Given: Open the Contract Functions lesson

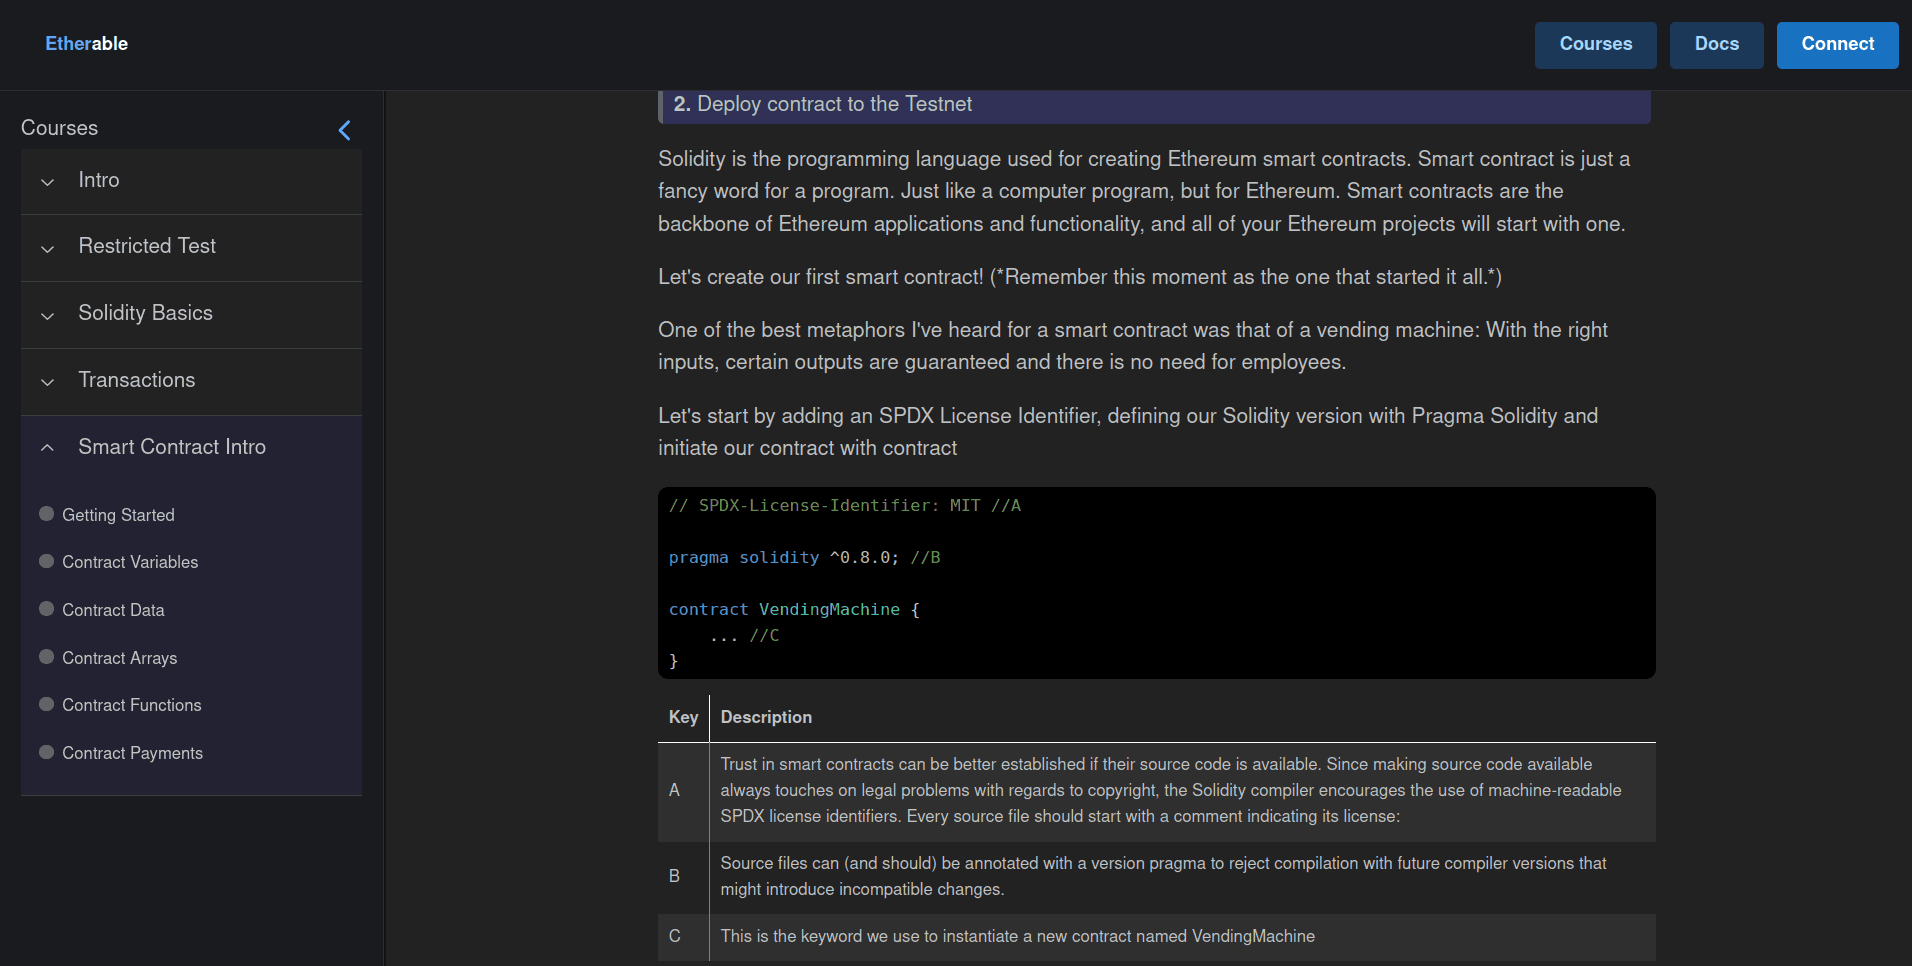Looking at the screenshot, I should coord(131,705).
